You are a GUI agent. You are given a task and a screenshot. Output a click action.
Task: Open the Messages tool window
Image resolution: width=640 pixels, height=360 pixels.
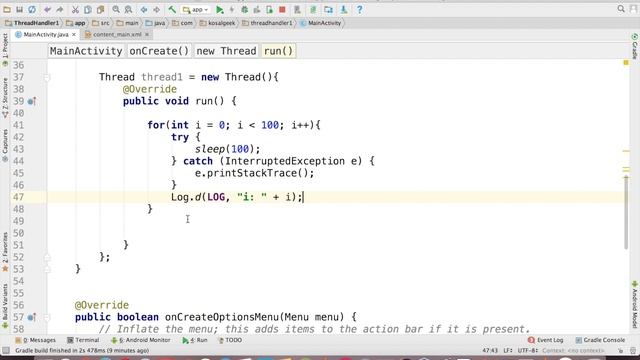(x=36, y=340)
